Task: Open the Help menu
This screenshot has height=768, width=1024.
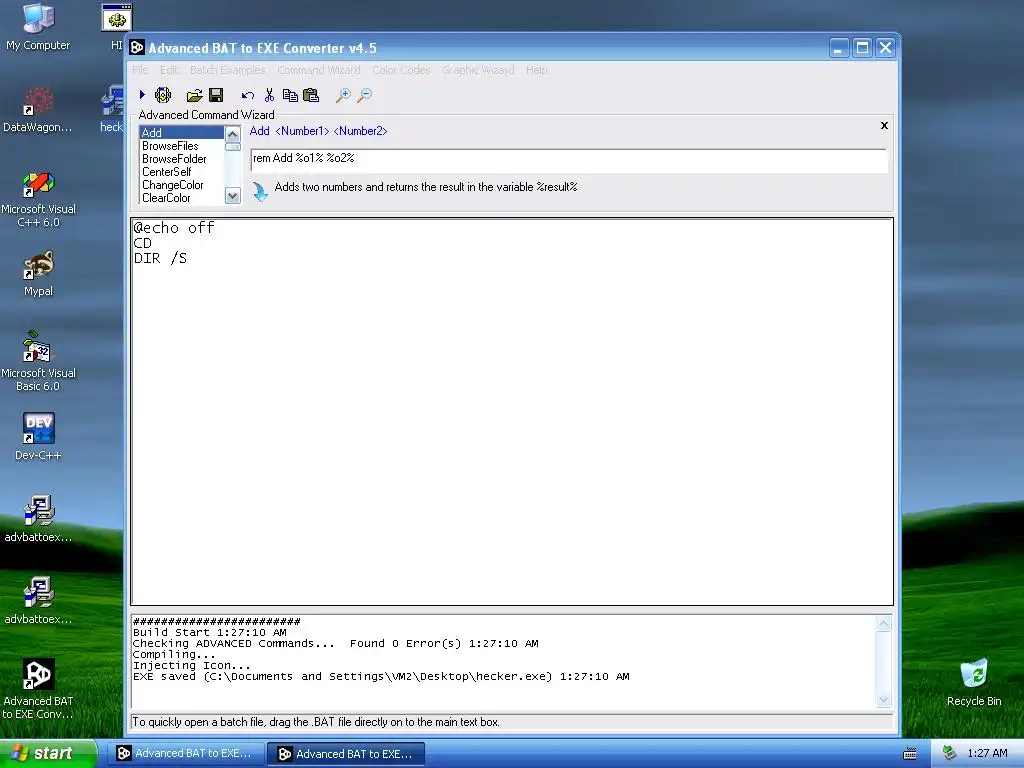Action: pos(536,70)
